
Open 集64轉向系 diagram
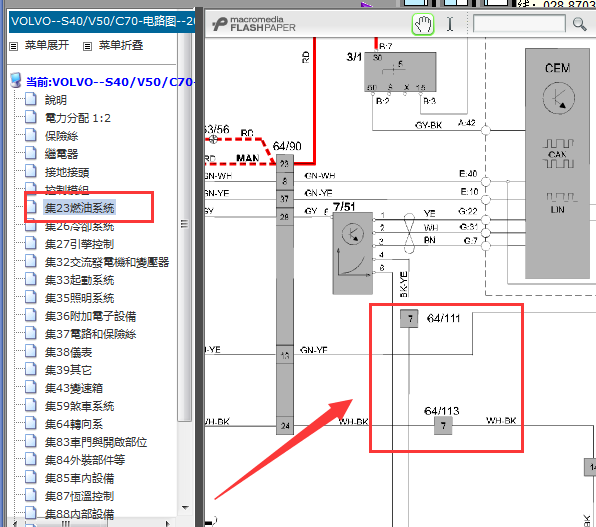74,424
